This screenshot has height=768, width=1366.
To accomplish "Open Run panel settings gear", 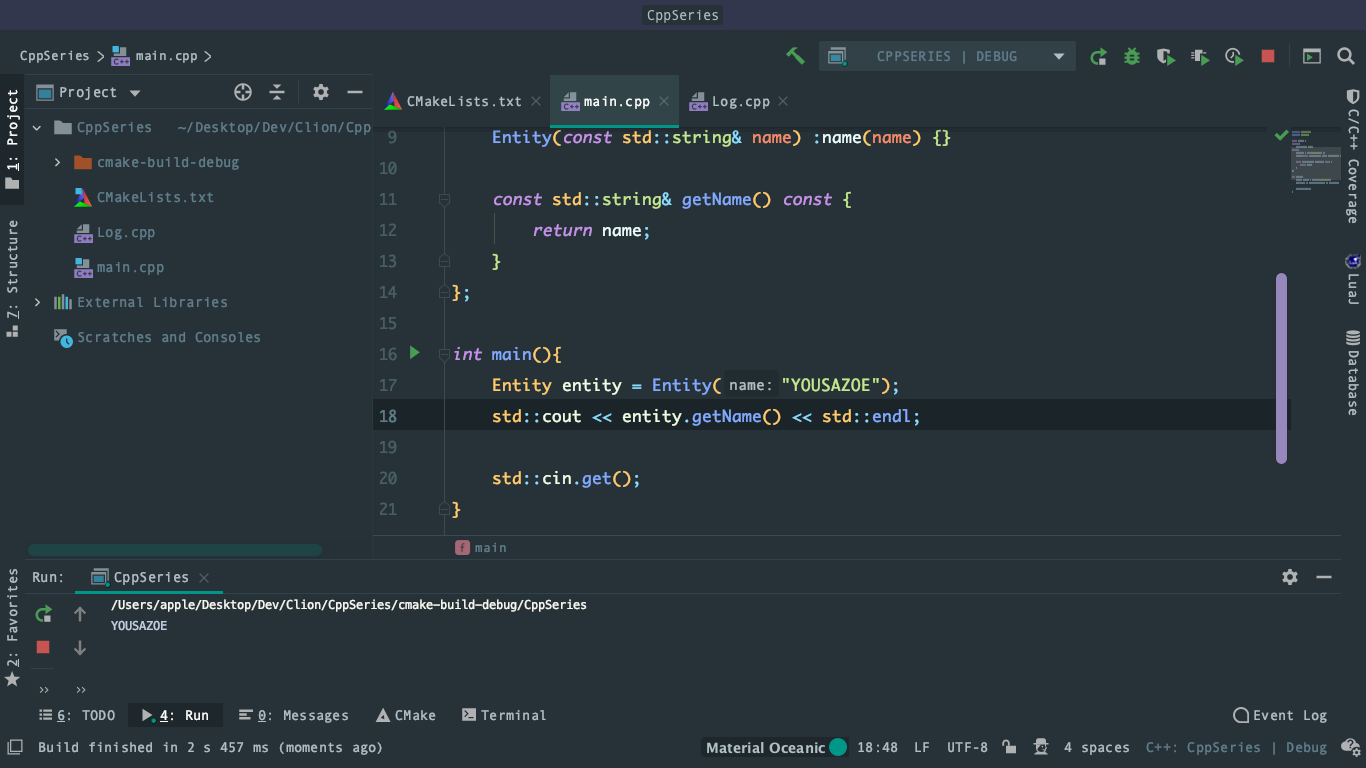I will pyautogui.click(x=1290, y=577).
